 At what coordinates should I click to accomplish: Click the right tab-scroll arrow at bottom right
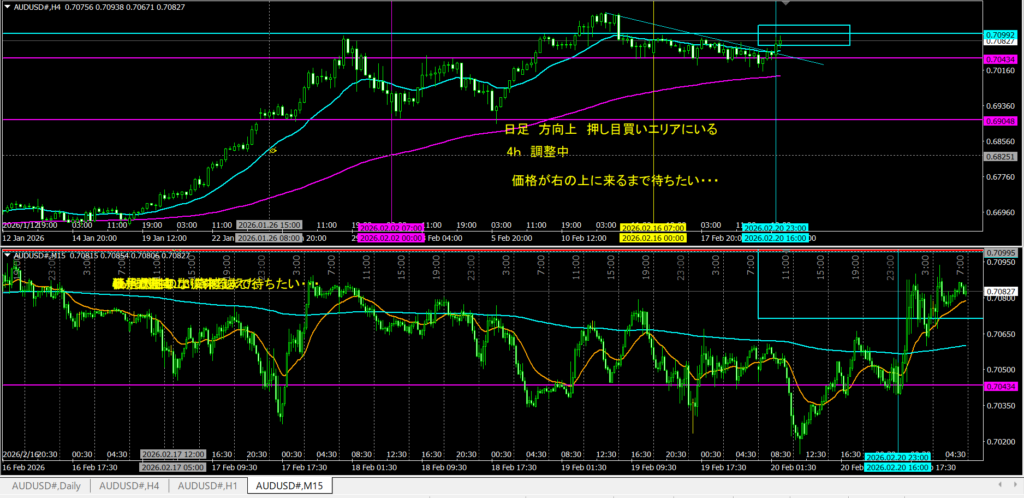pyautogui.click(x=1015, y=486)
